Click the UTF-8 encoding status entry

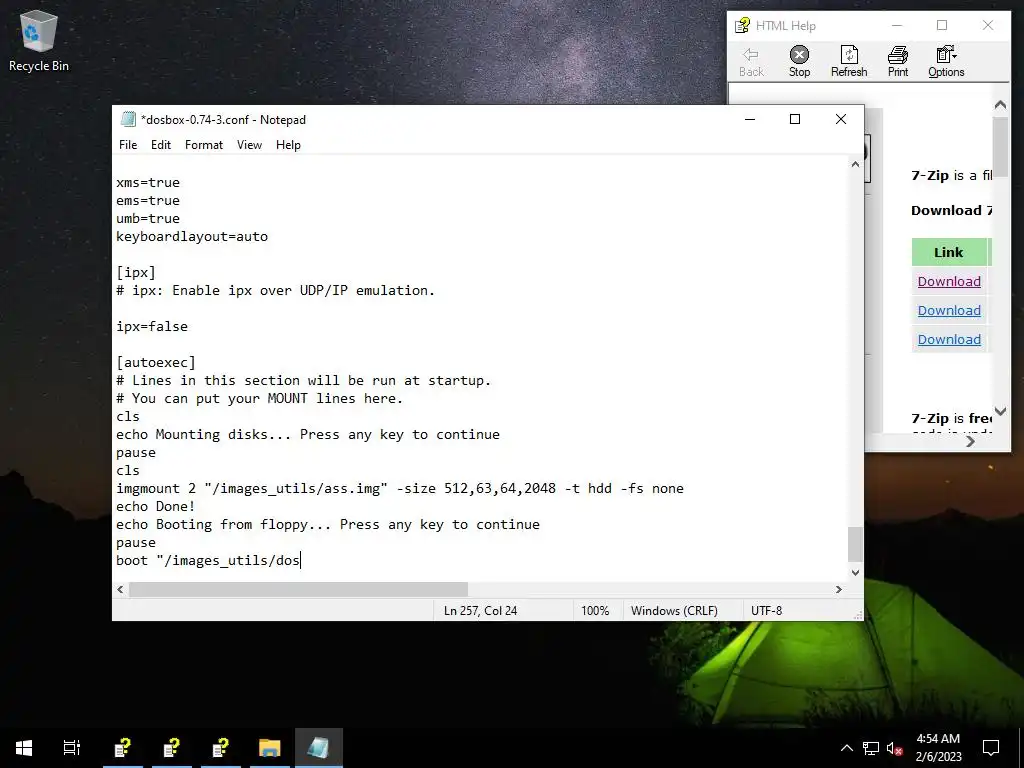pyautogui.click(x=766, y=611)
